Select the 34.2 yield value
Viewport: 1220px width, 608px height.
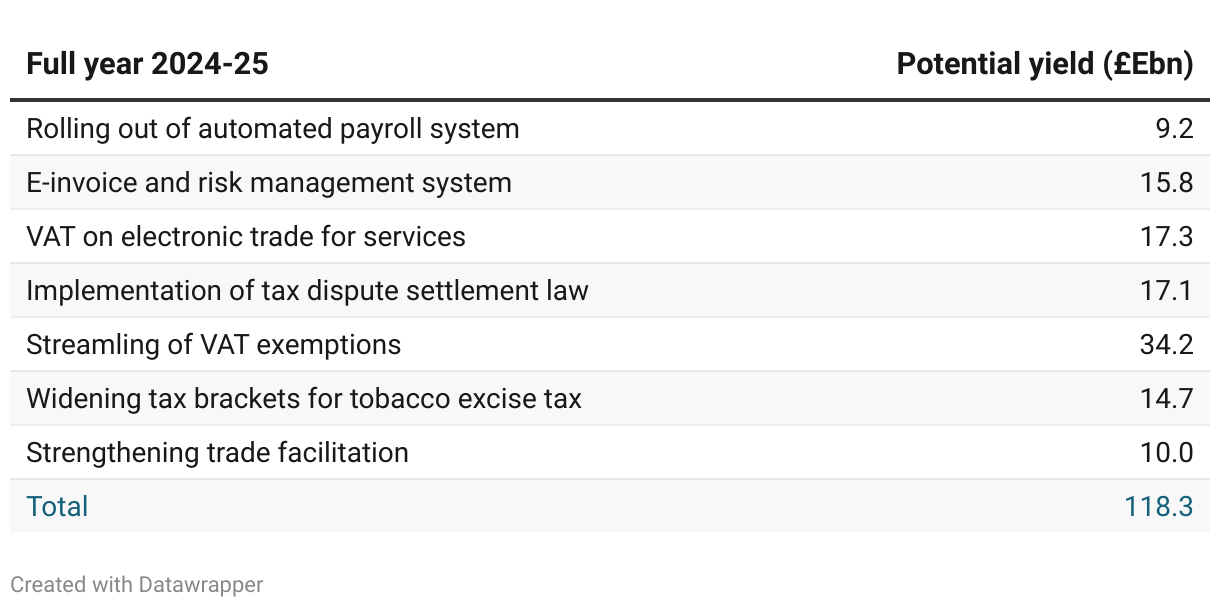click(1168, 345)
